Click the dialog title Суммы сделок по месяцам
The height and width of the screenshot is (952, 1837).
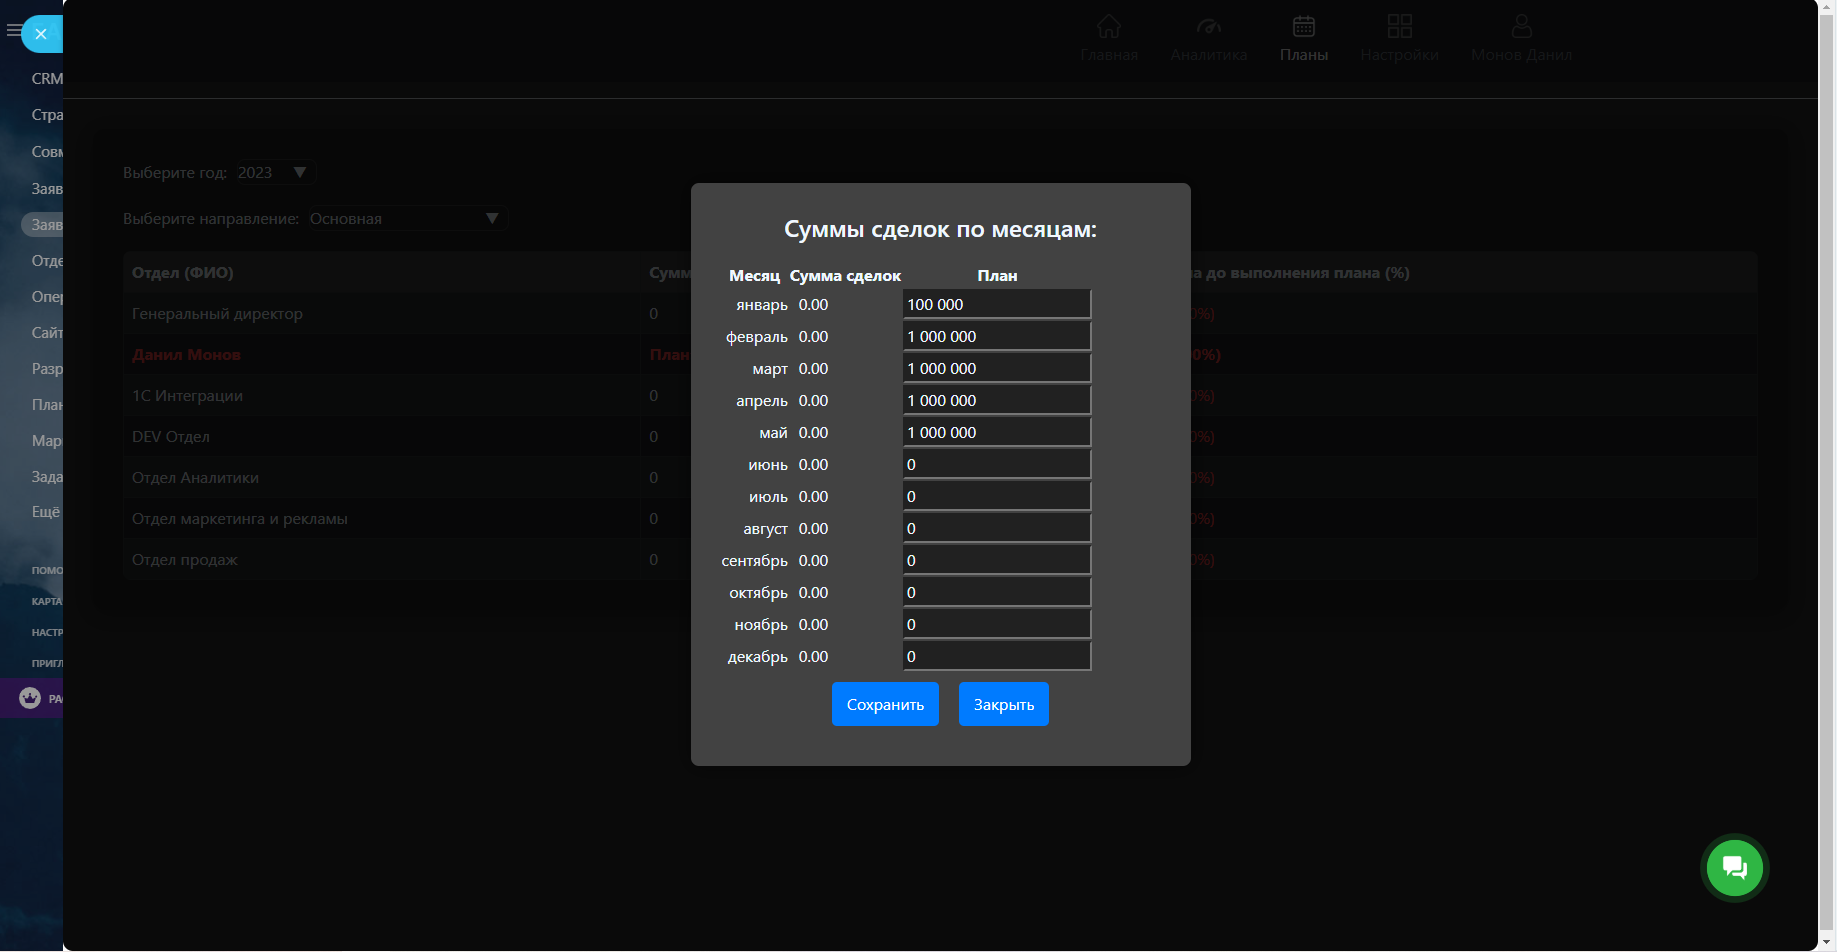[x=940, y=229]
